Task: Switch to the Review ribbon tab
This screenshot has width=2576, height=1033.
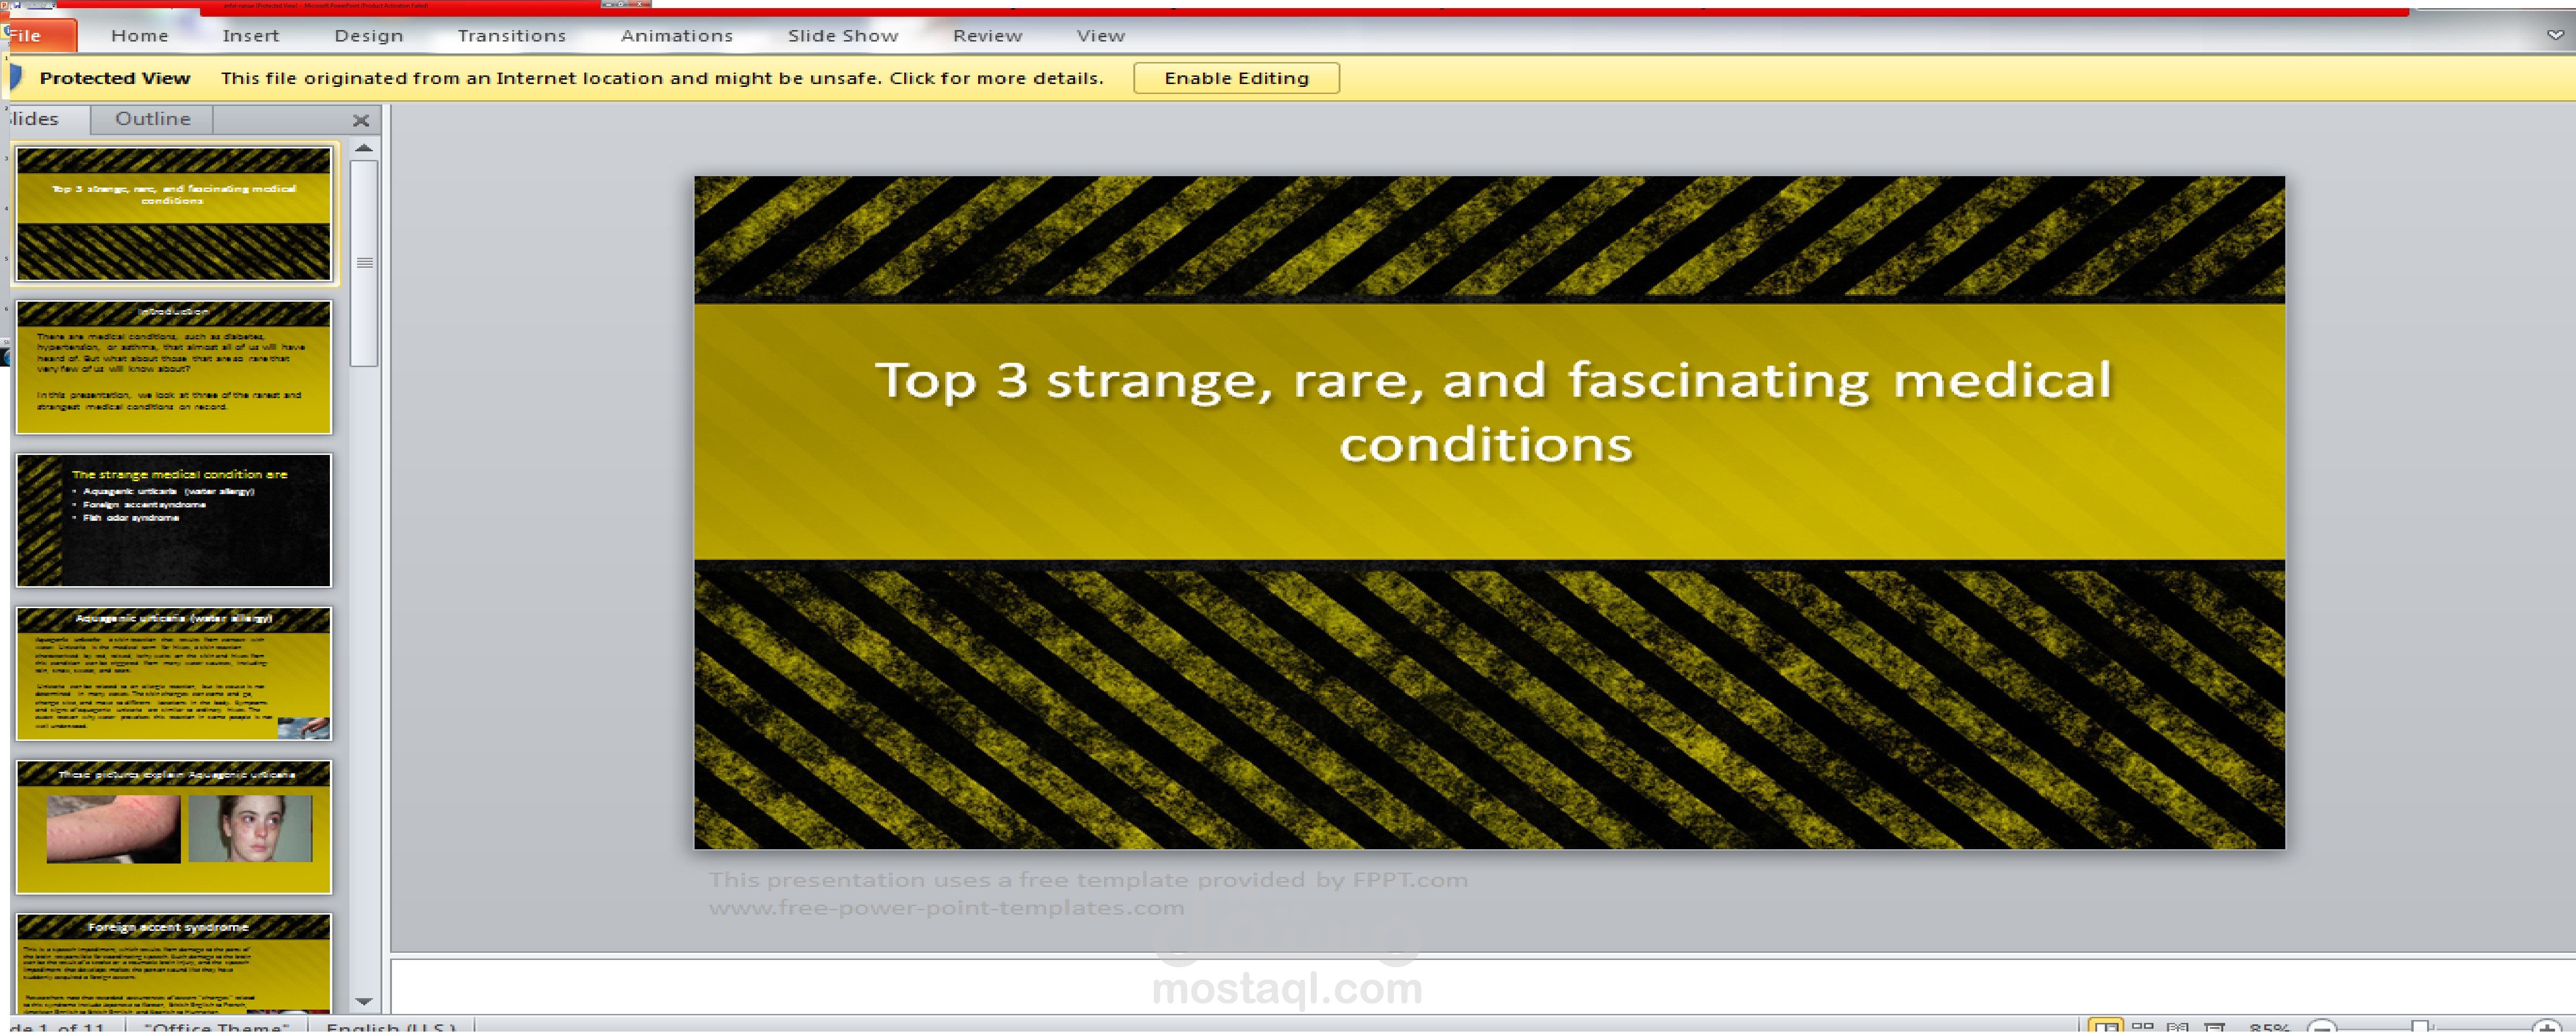Action: point(987,36)
